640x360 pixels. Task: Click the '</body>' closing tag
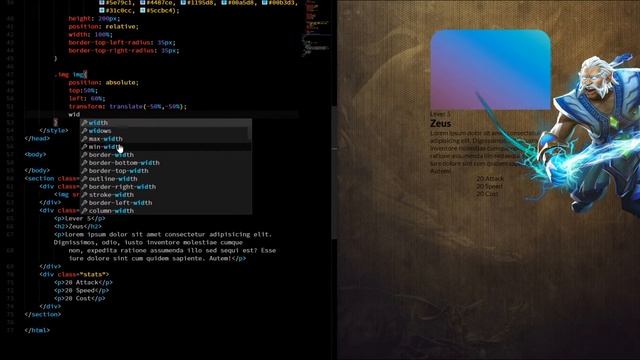[37, 171]
